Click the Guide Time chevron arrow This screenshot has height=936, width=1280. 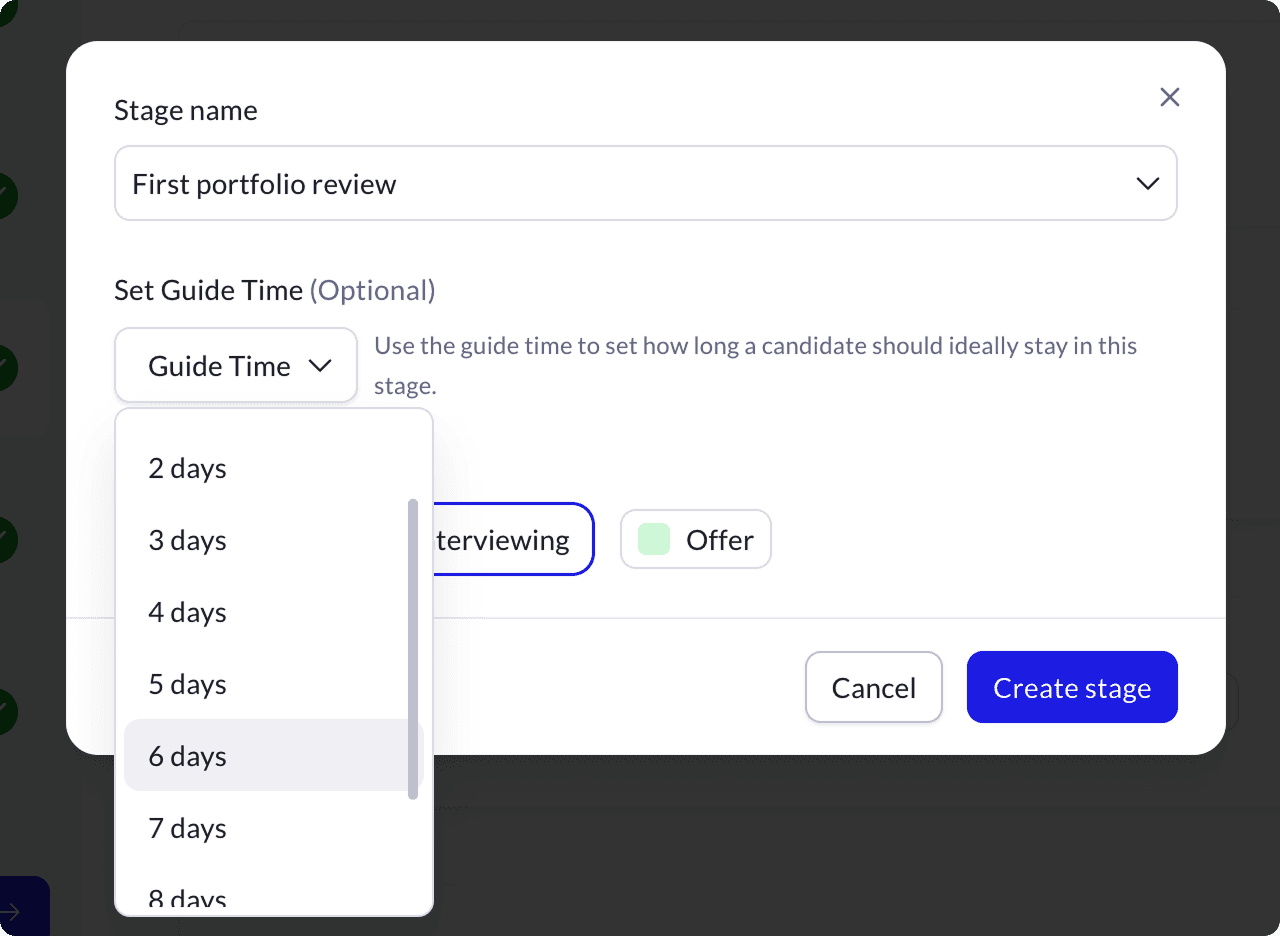pyautogui.click(x=320, y=366)
